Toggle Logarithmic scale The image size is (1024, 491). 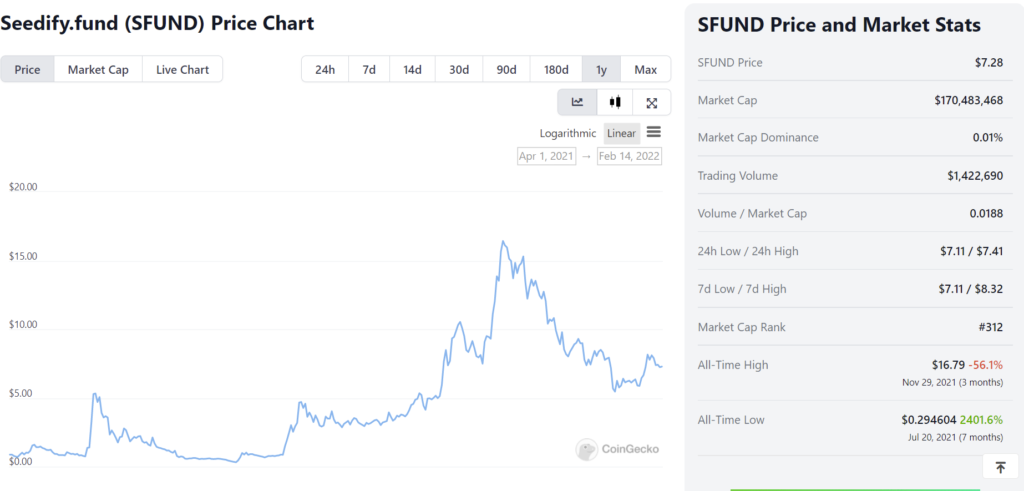click(567, 133)
